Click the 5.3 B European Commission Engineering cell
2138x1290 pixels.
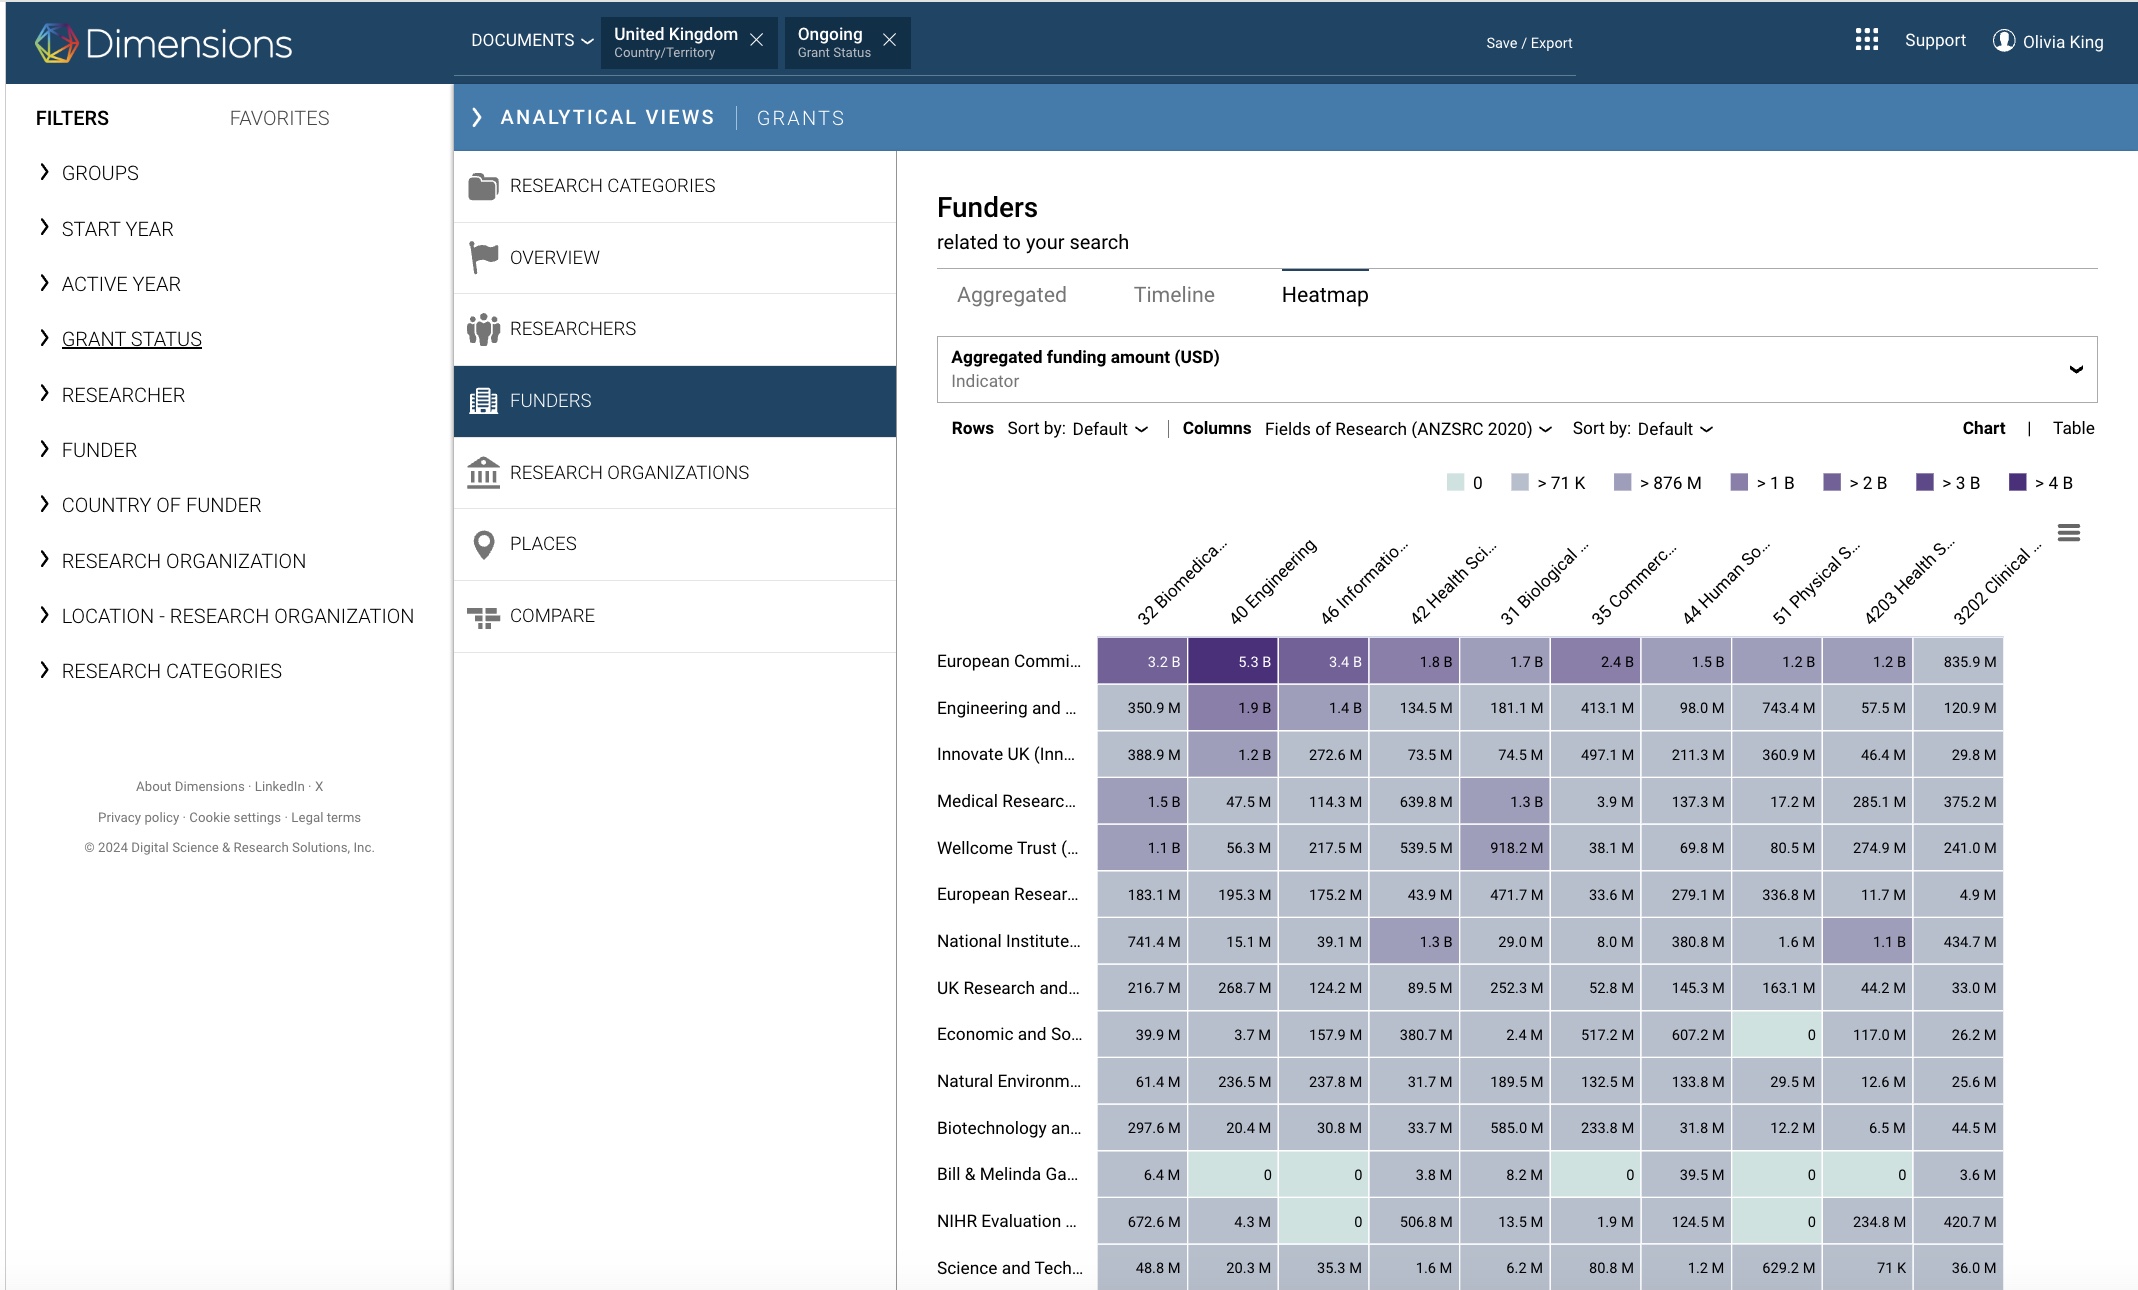point(1233,661)
